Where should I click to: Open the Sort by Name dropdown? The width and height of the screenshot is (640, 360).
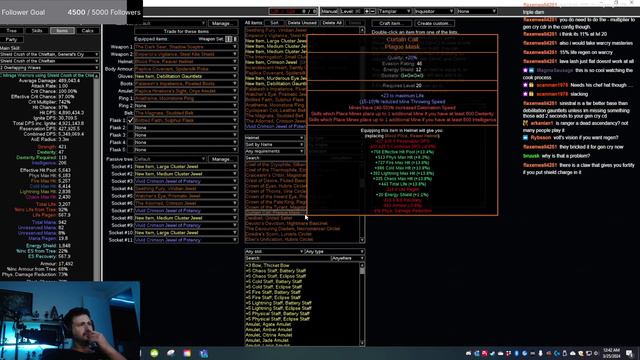coord(274,144)
